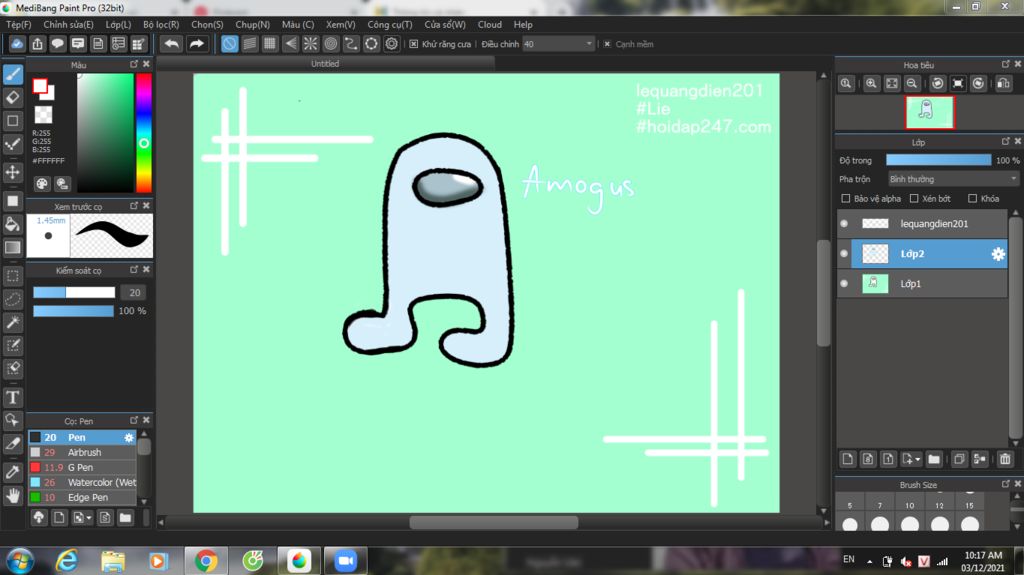
Task: Enable Khóa layer lock checkbox
Action: (972, 199)
